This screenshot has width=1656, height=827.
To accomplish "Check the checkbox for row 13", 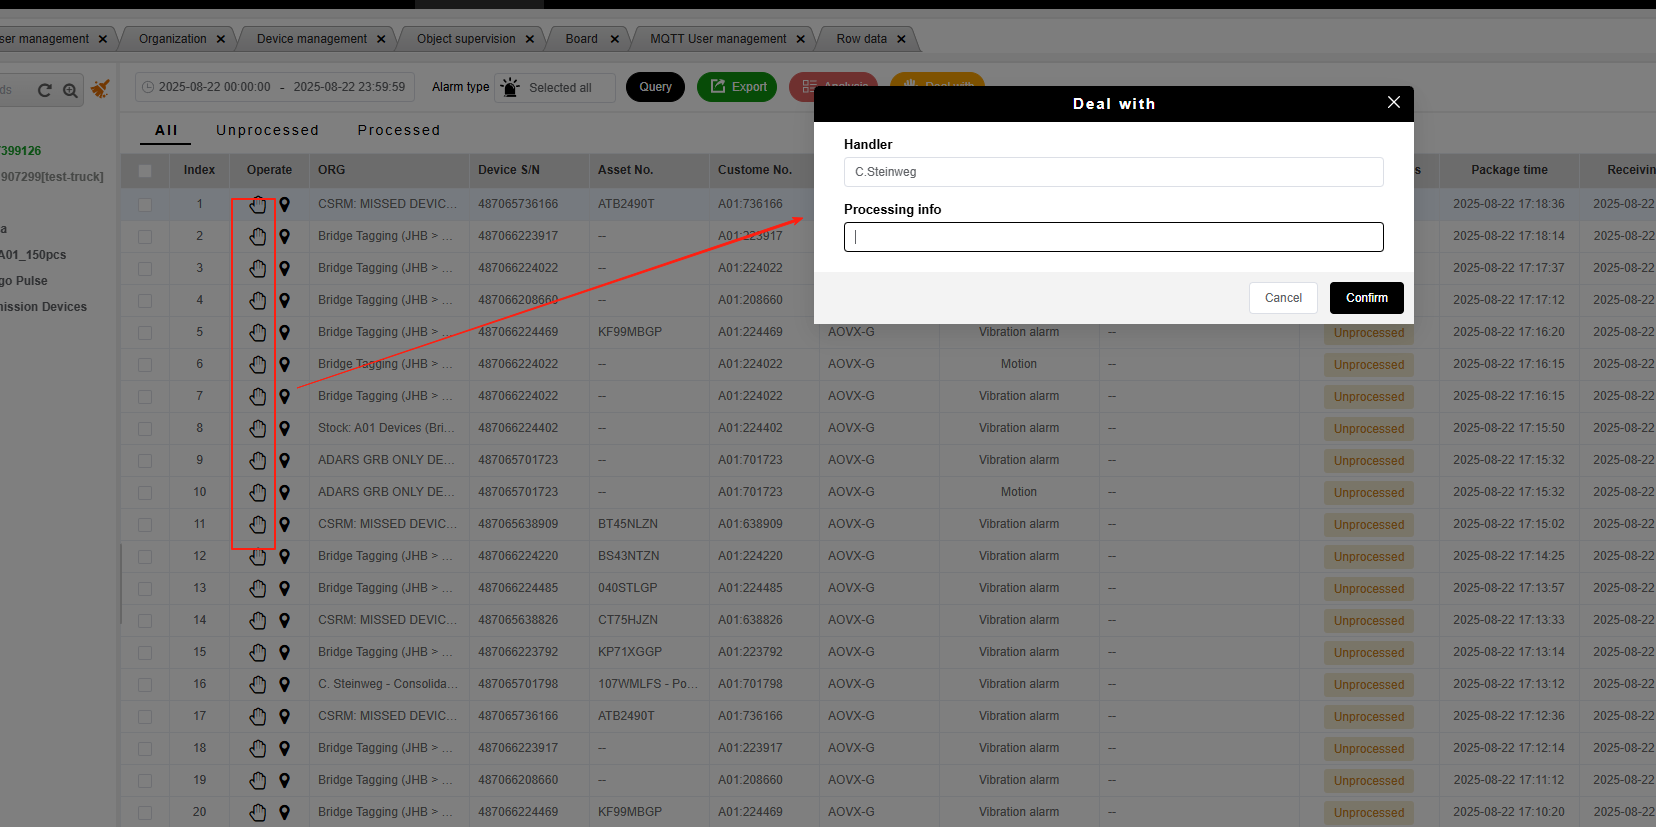I will (x=145, y=589).
